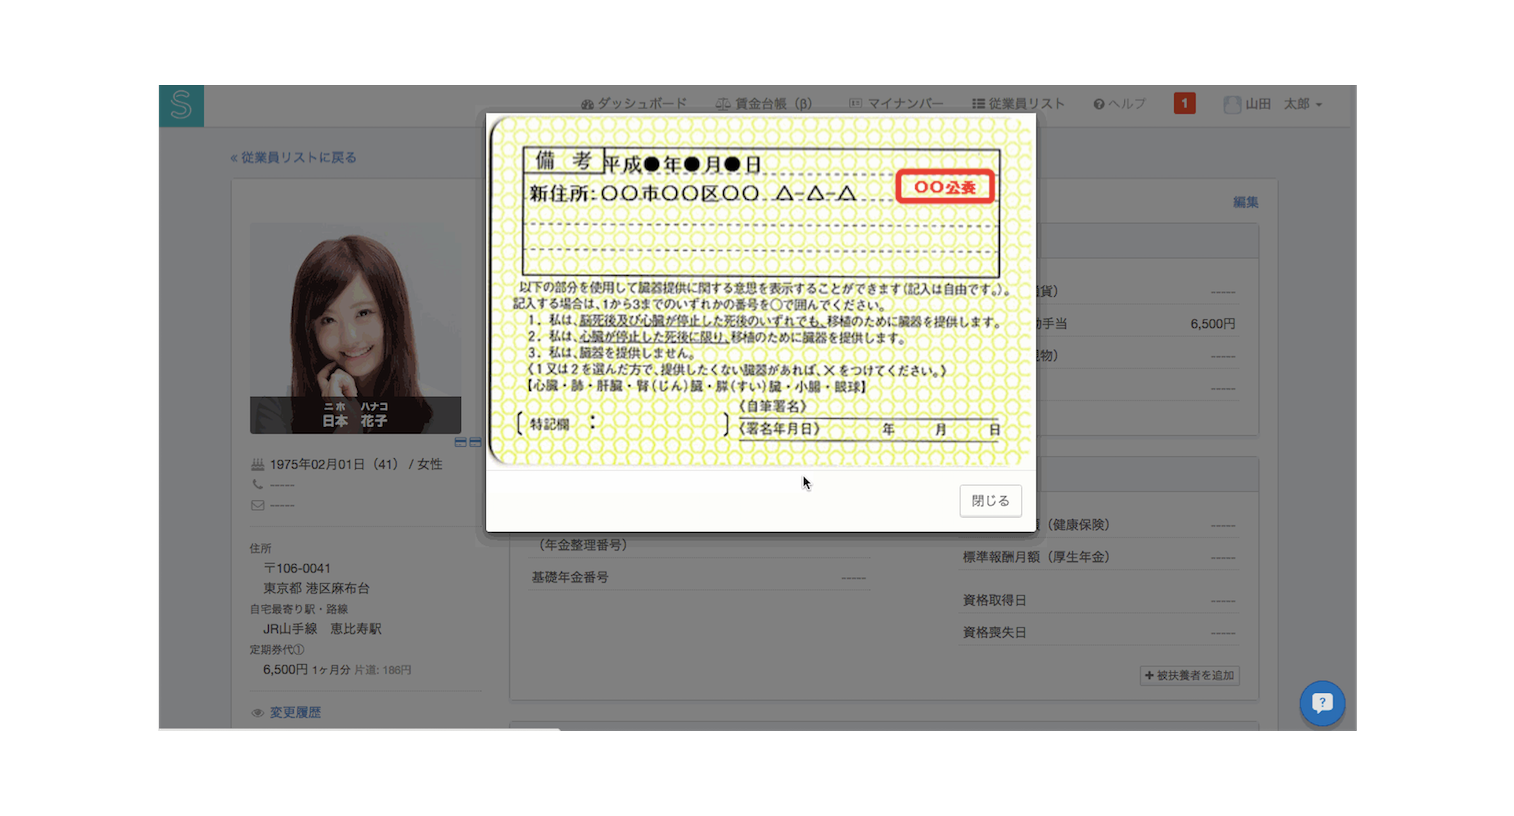Image resolution: width=1514 pixels, height=816 pixels.
Task: Click the 編集 link on the right panel
Action: tap(1246, 201)
